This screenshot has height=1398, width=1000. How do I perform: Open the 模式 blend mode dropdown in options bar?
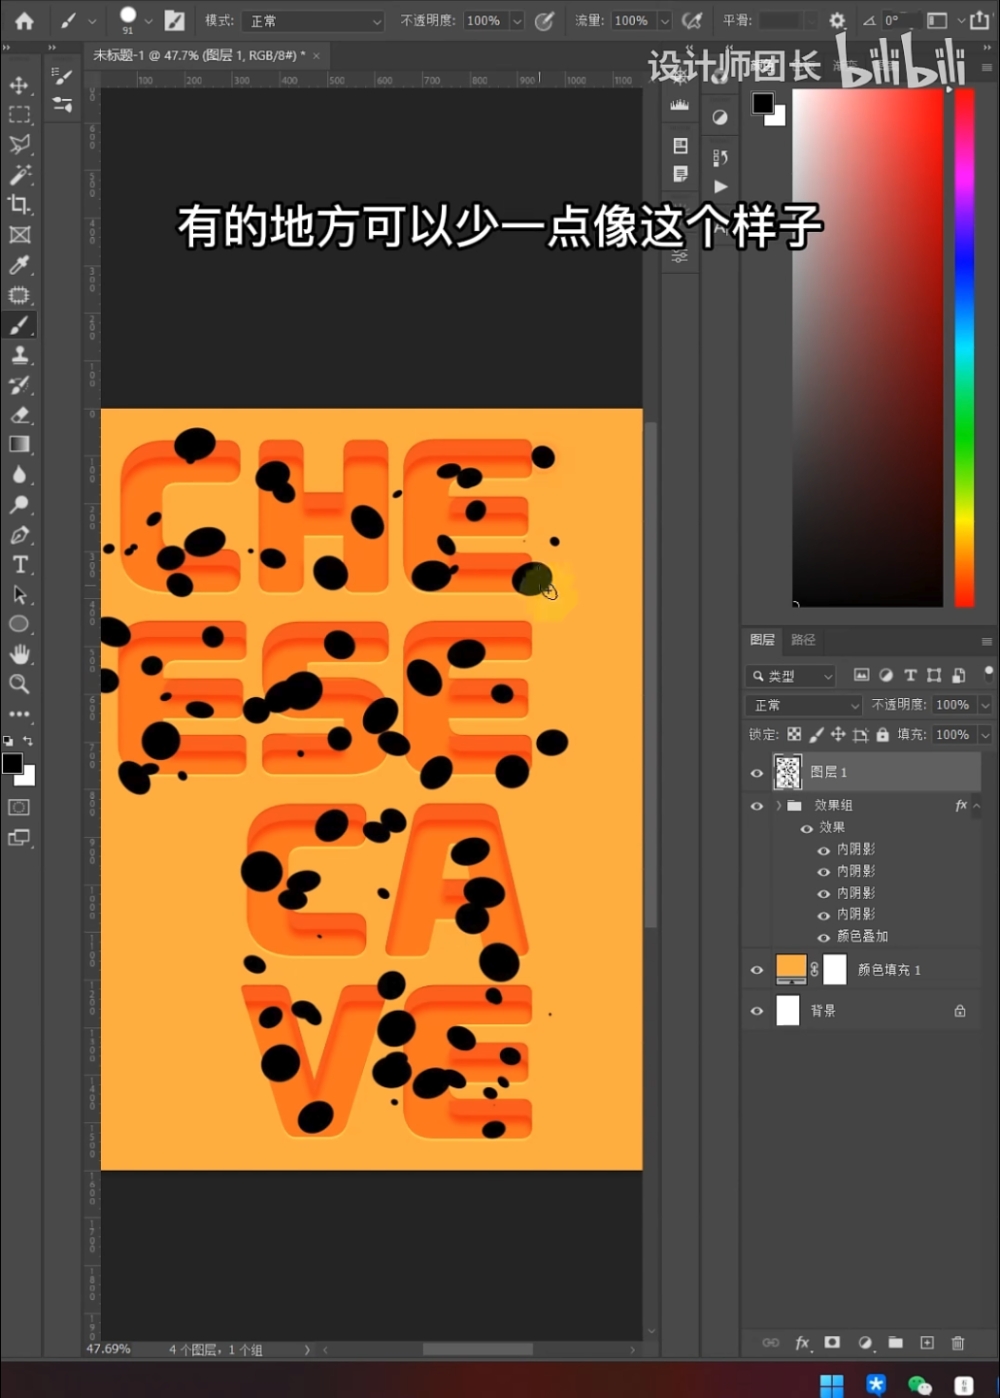coord(313,21)
